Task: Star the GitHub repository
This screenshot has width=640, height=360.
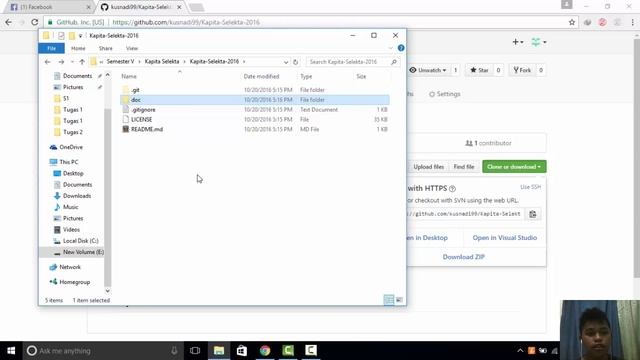Action: 480,70
